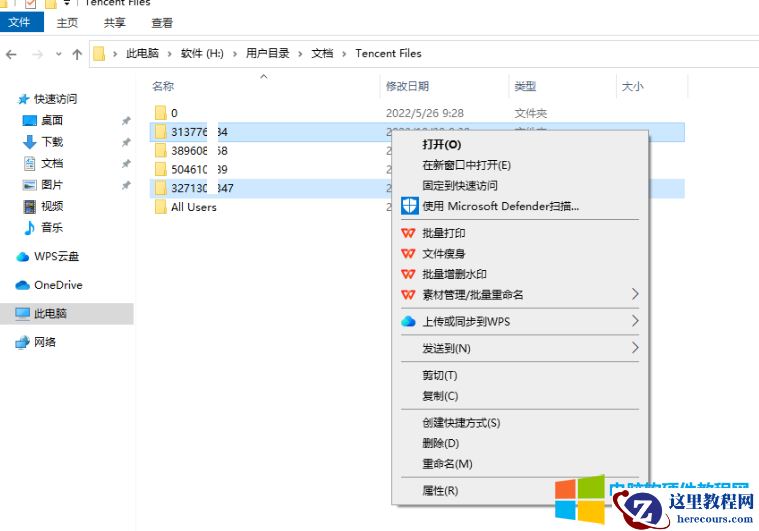
Task: Choose 删除(D) from context menu
Action: pyautogui.click(x=440, y=443)
